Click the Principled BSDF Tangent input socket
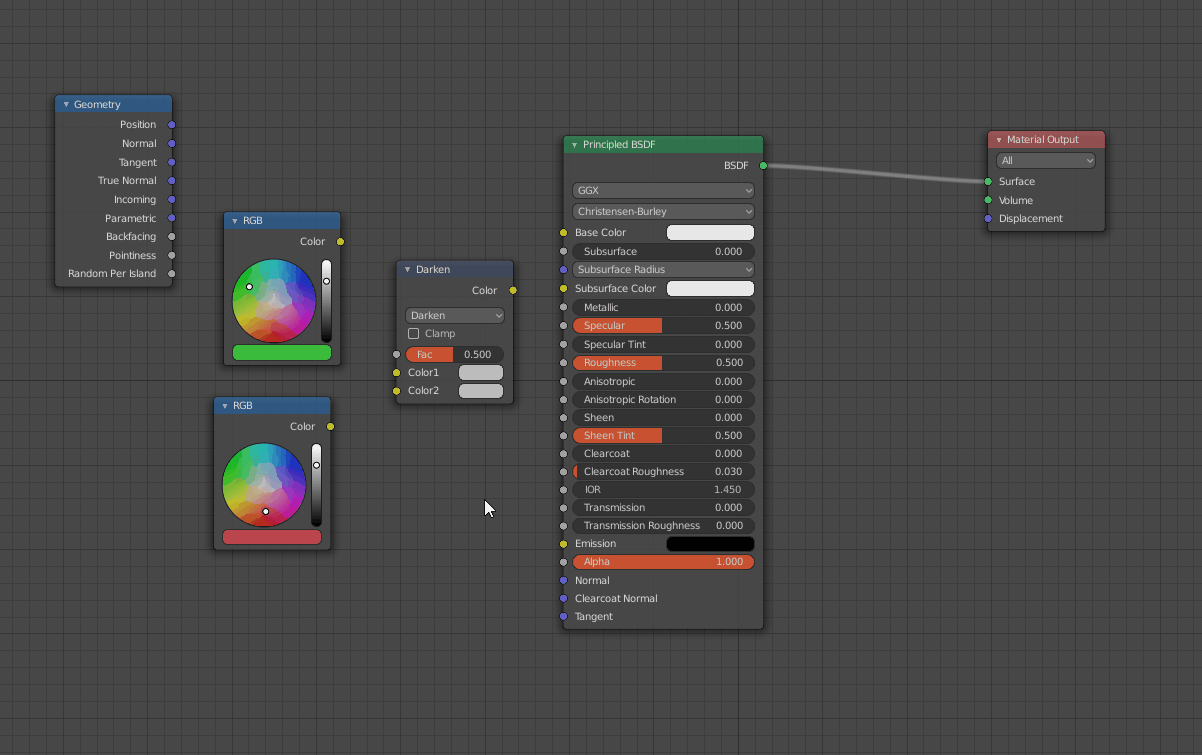The image size is (1202, 755). [563, 616]
